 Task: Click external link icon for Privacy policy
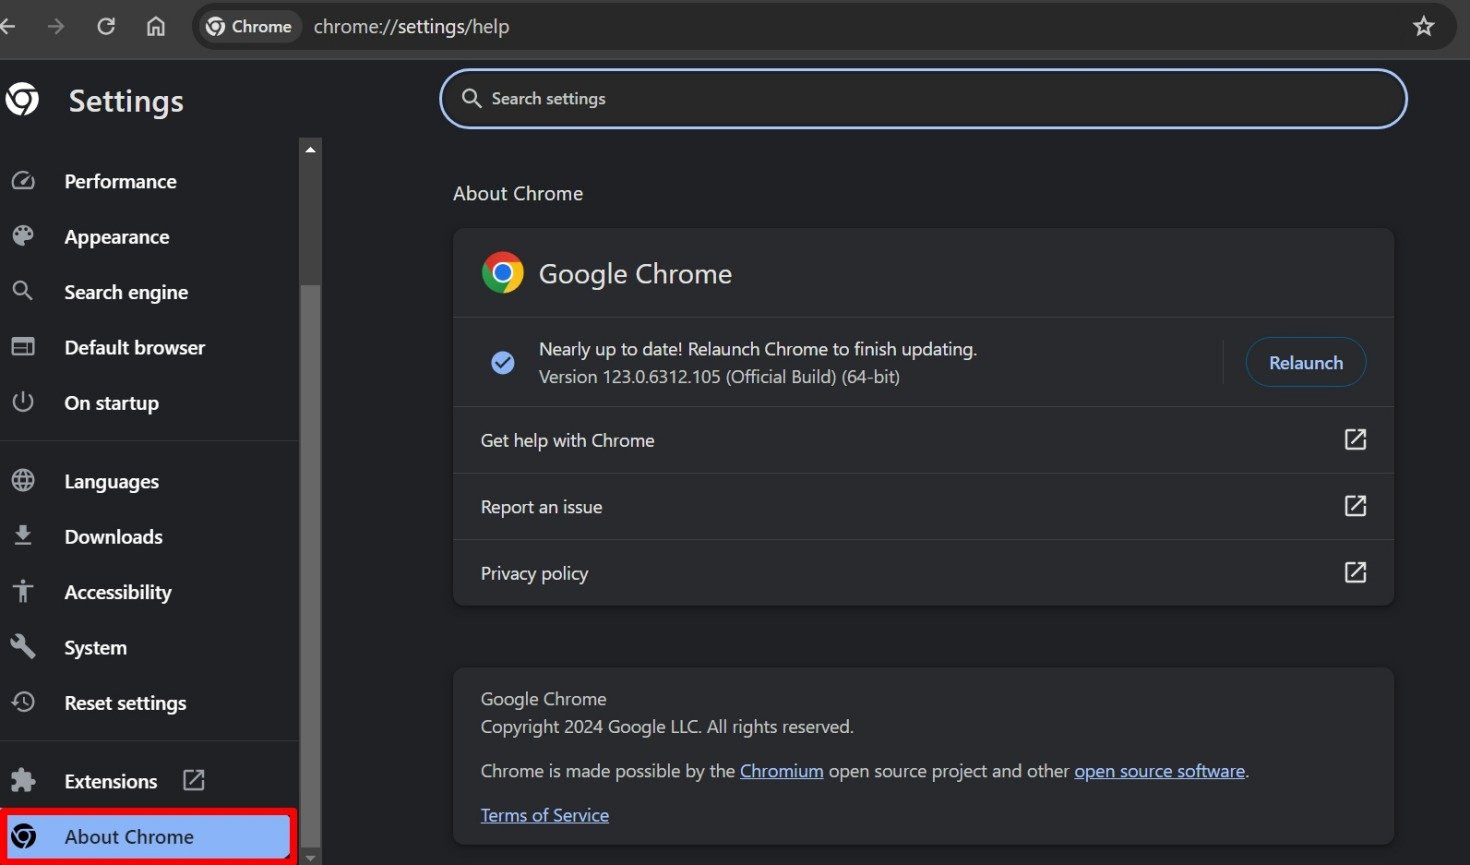[1355, 571]
